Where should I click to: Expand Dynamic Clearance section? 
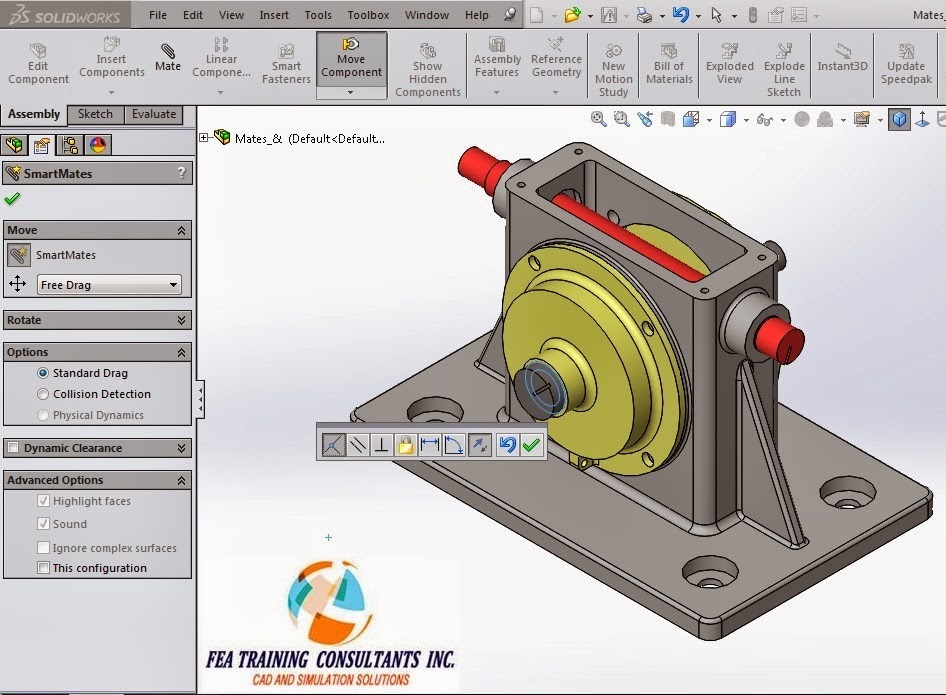click(181, 448)
